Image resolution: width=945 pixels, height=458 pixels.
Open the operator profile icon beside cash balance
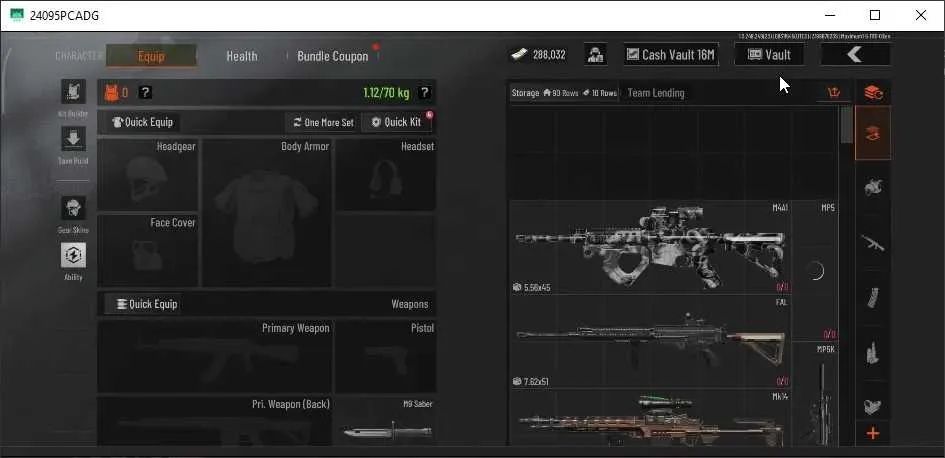(x=595, y=55)
